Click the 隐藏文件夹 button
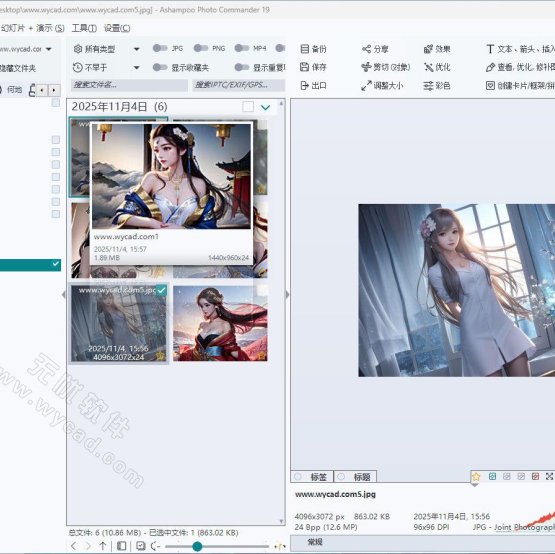The height and width of the screenshot is (554, 555). coord(18,68)
